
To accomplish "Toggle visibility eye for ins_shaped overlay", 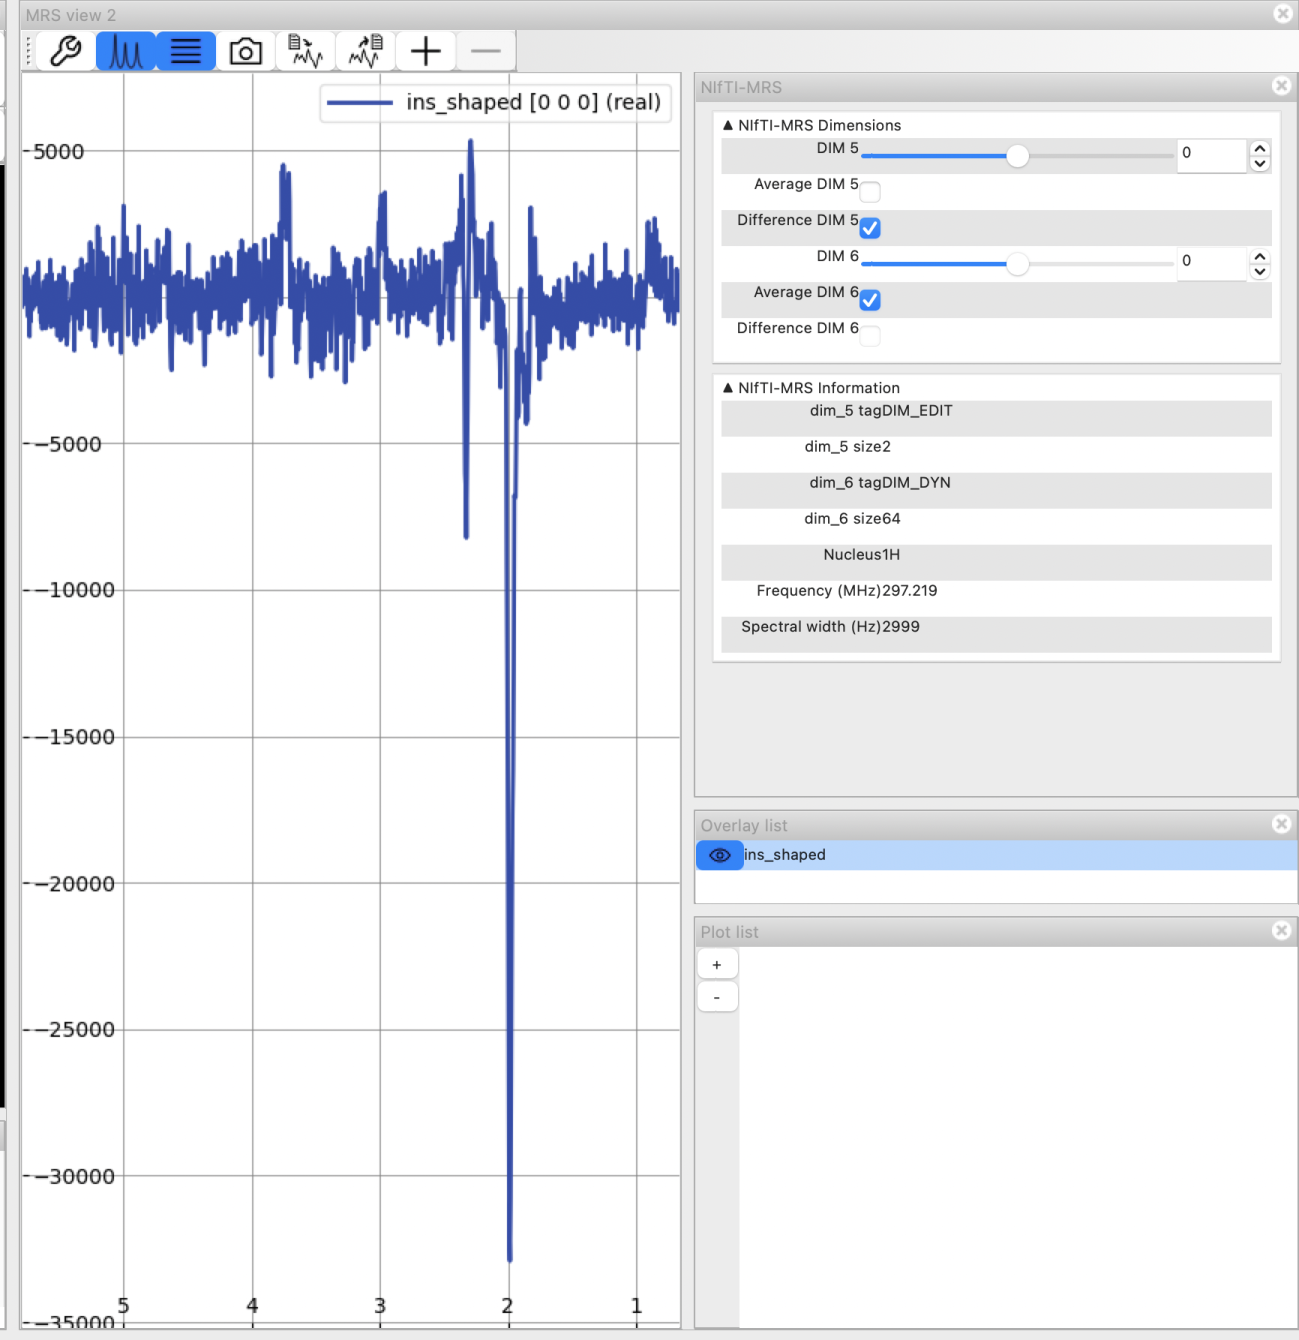I will [719, 855].
